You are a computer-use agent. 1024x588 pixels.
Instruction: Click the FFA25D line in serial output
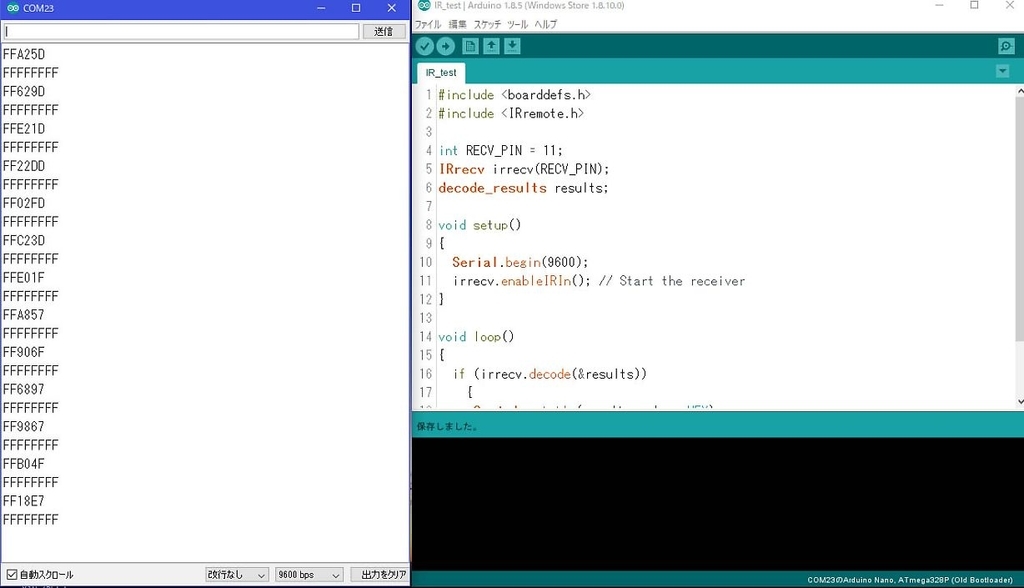[x=24, y=54]
